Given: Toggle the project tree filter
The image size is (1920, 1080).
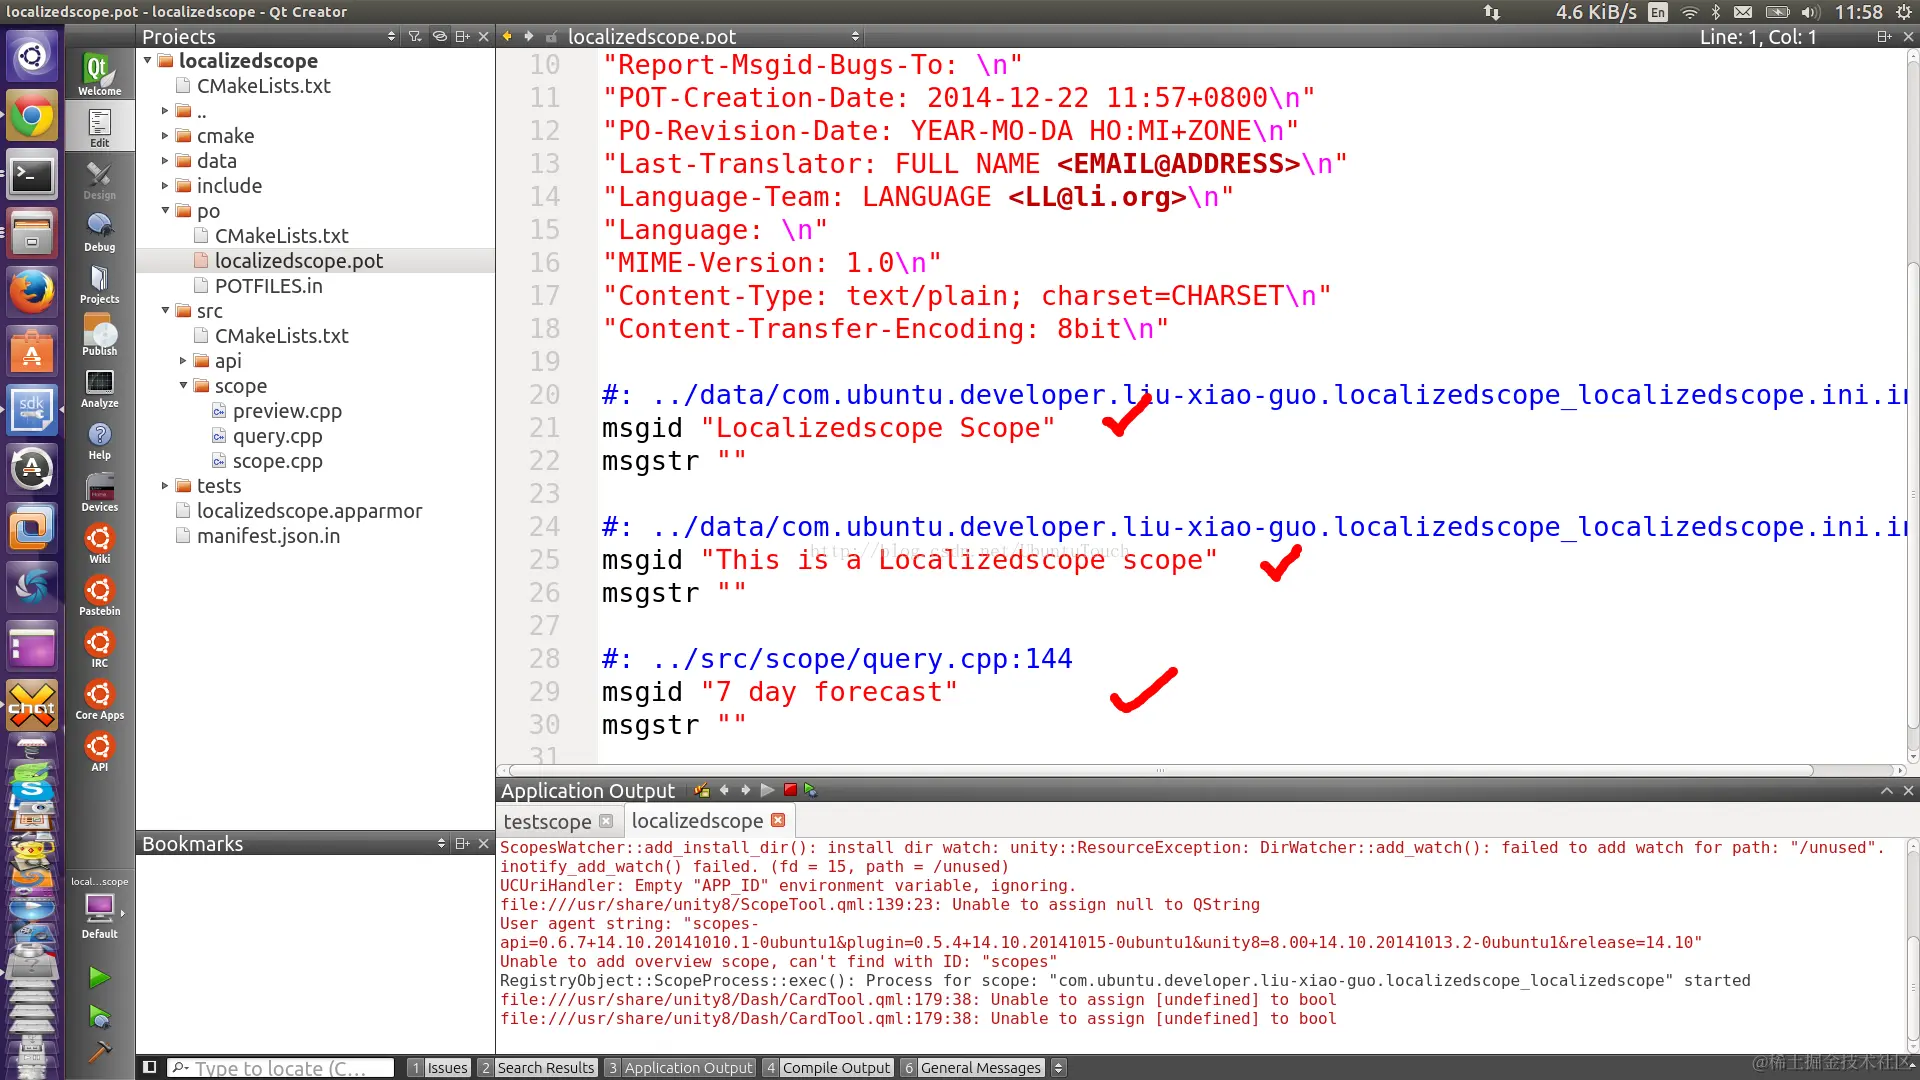Looking at the screenshot, I should pyautogui.click(x=415, y=36).
